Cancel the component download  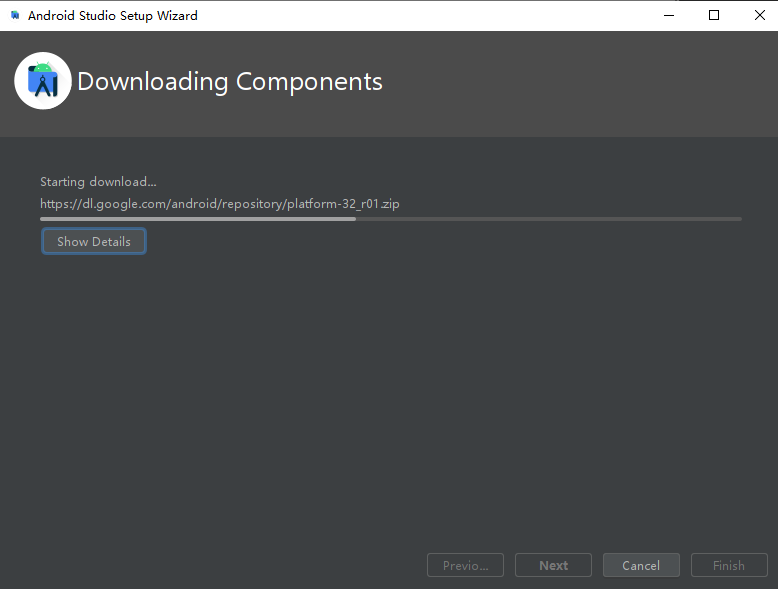pos(641,565)
